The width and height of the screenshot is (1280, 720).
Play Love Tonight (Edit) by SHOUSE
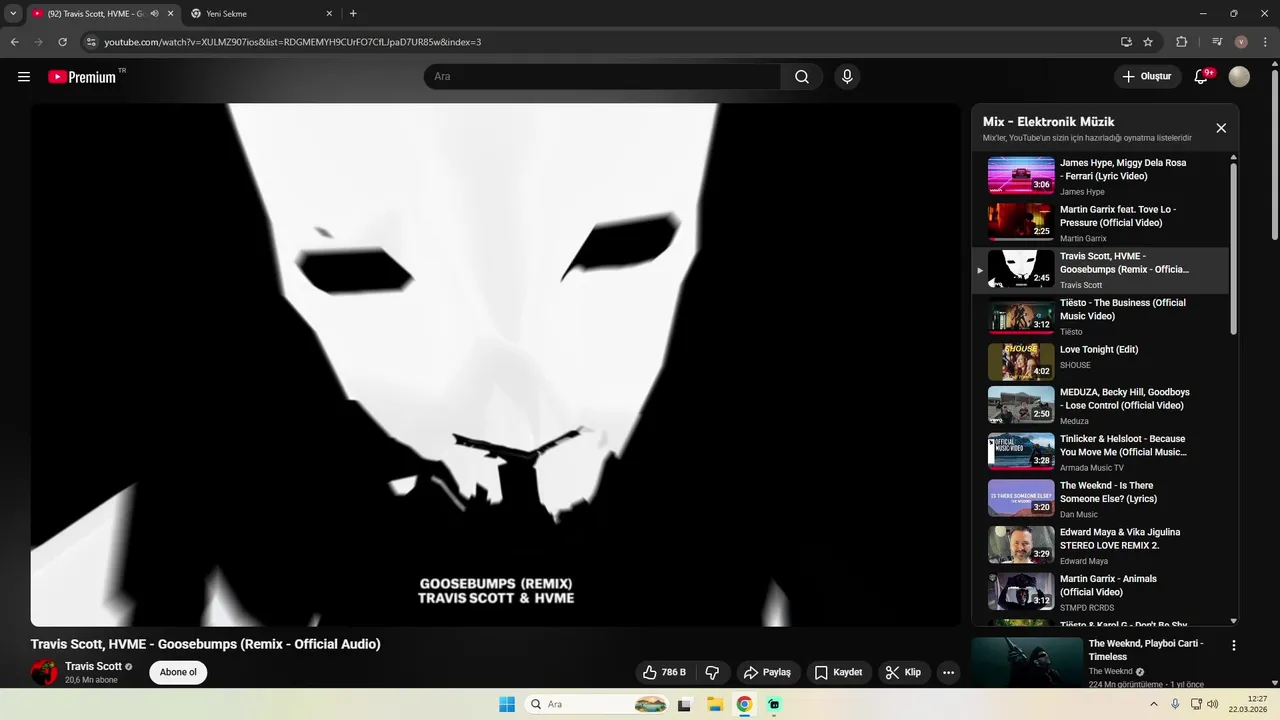point(1100,363)
